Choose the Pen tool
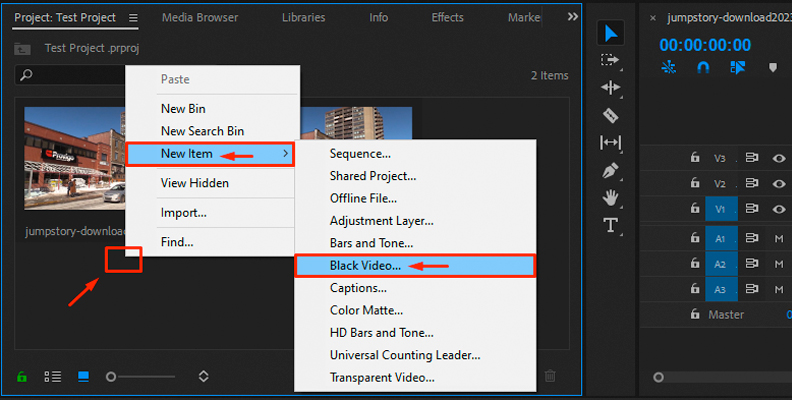The width and height of the screenshot is (792, 400). pos(611,171)
